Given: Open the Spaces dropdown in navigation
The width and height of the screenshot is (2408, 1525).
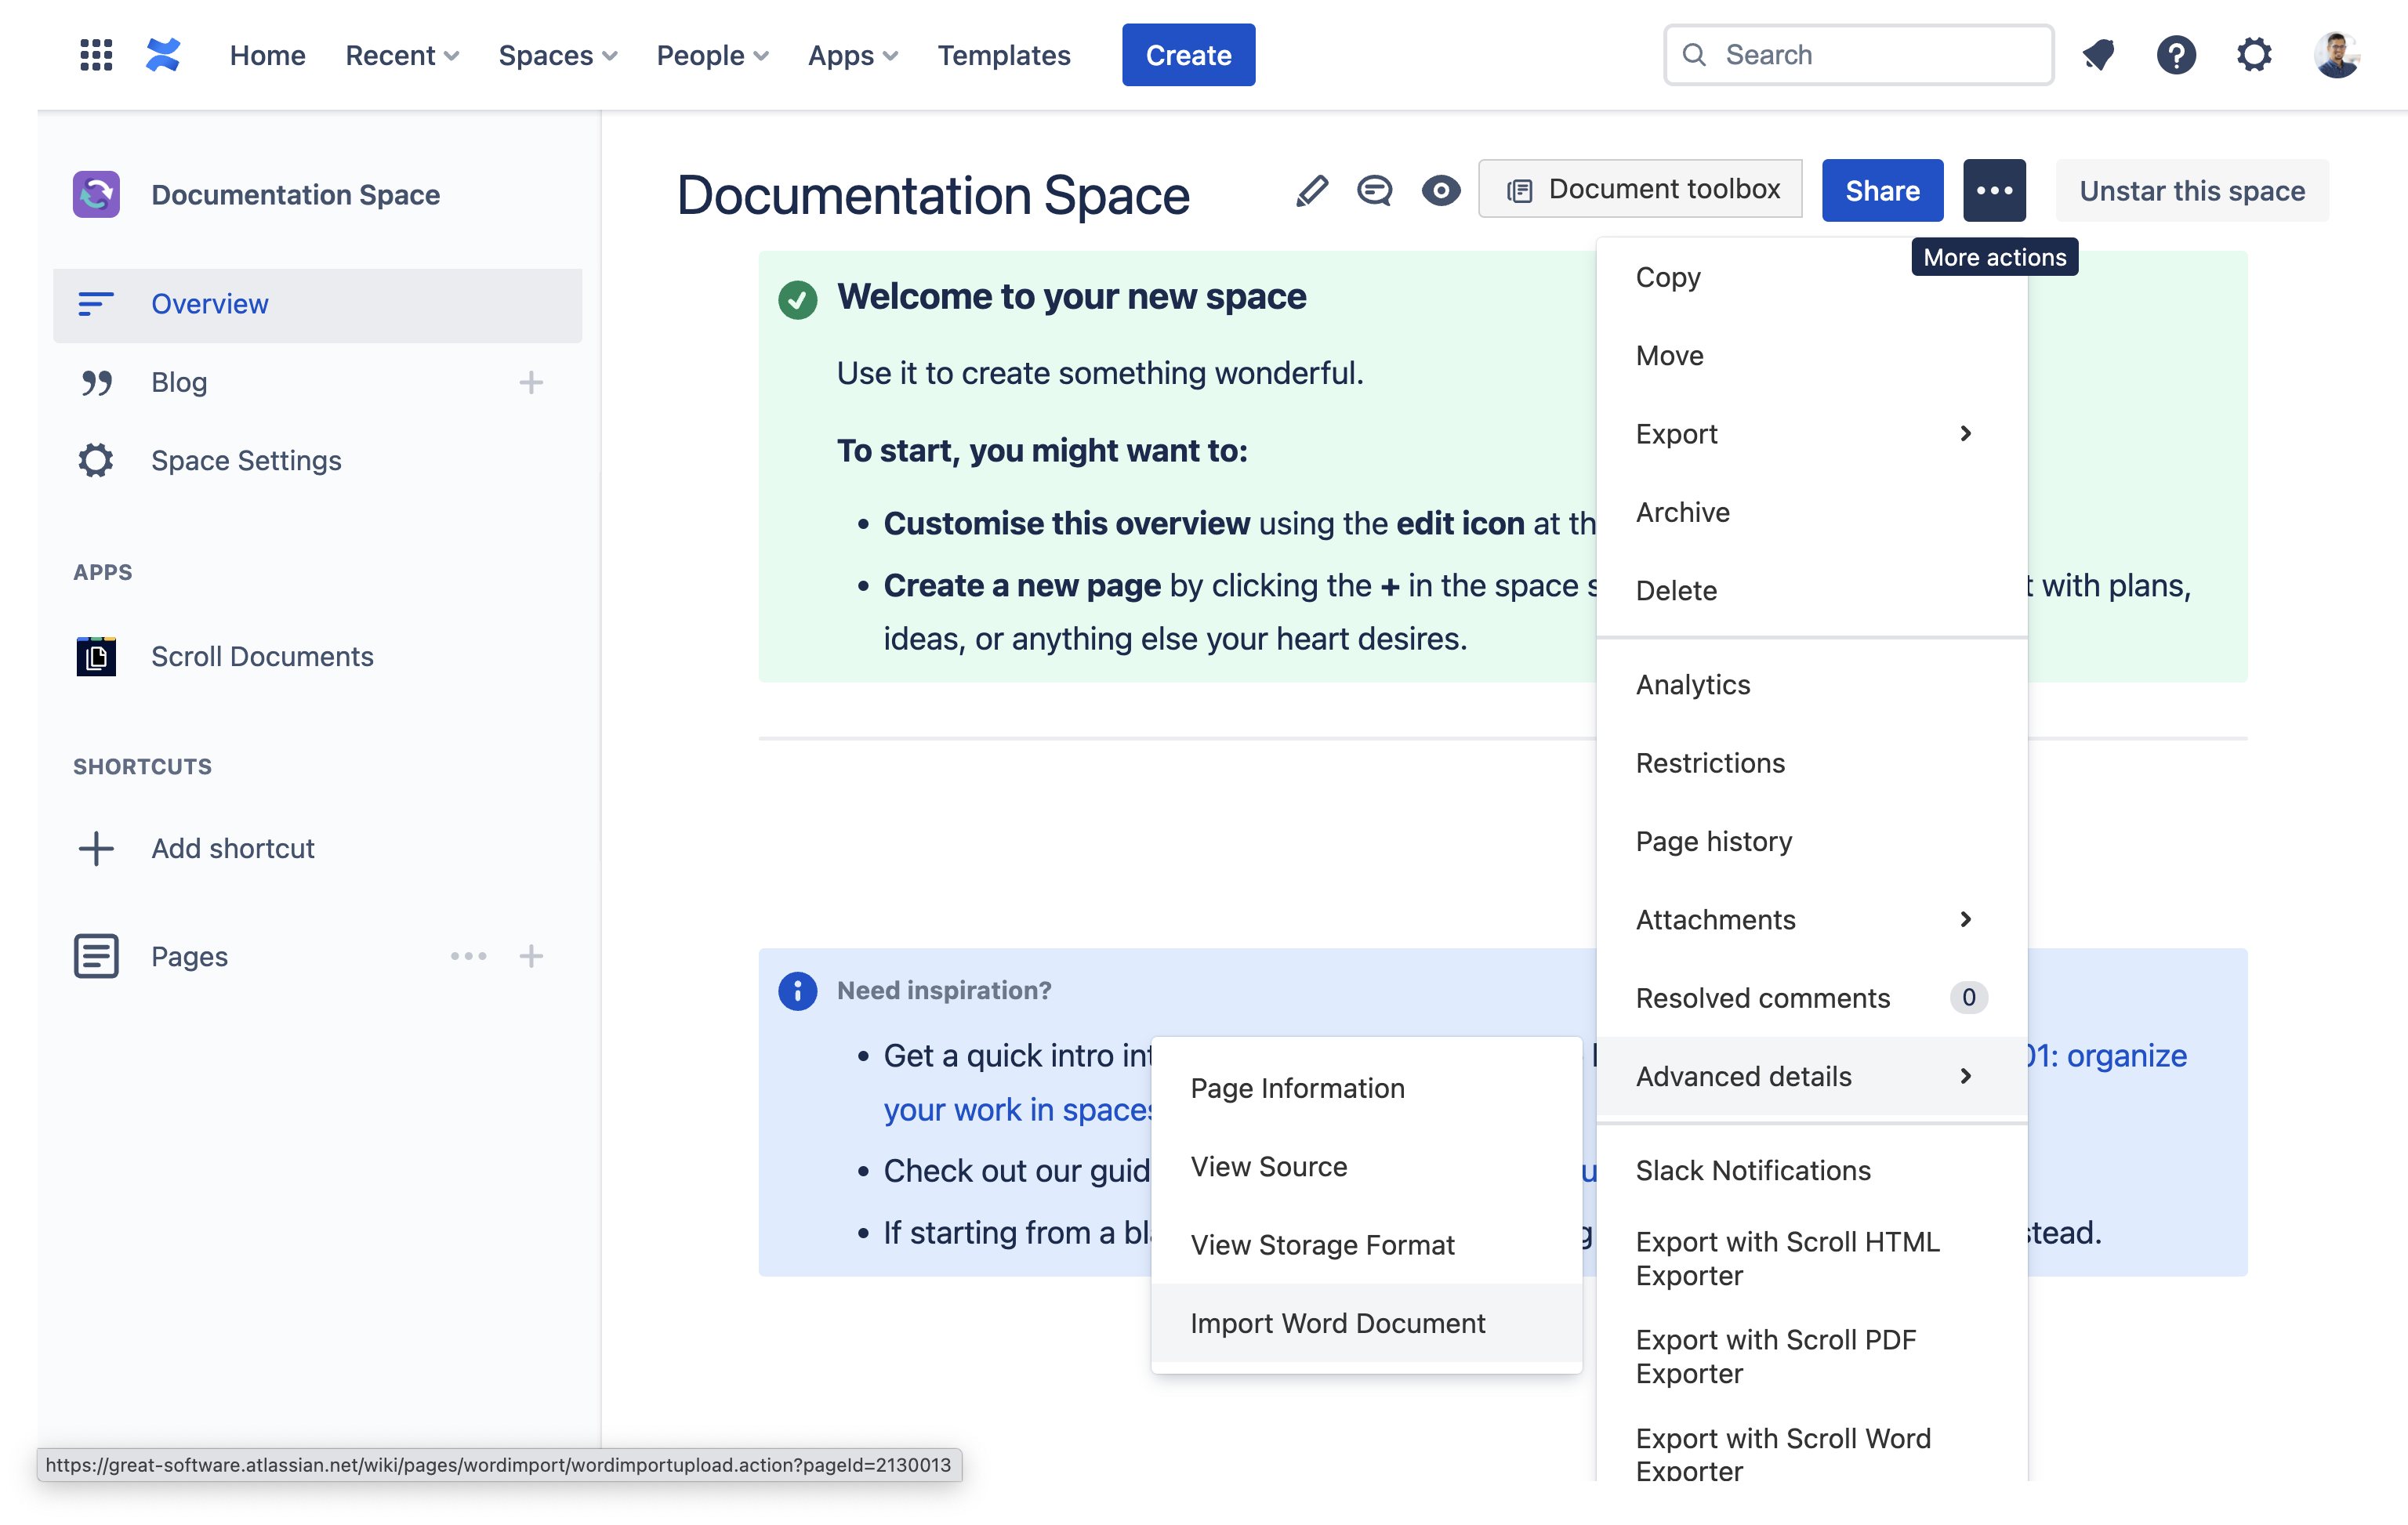Looking at the screenshot, I should (x=557, y=55).
